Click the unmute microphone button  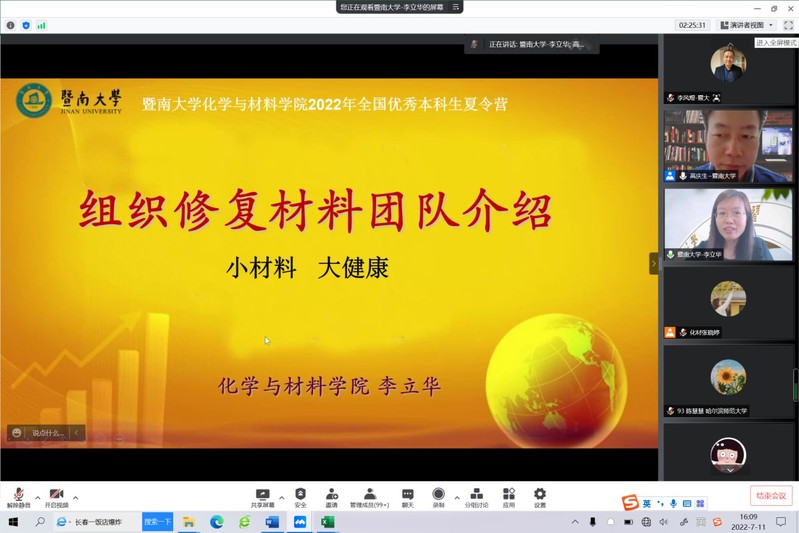pyautogui.click(x=18, y=496)
